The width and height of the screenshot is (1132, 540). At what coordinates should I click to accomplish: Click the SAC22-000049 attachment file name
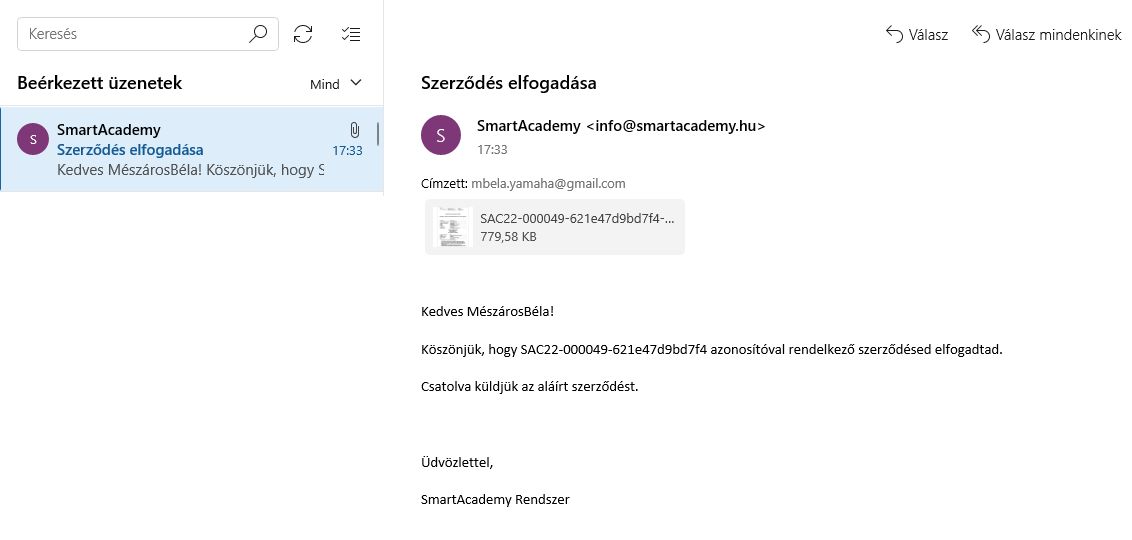pyautogui.click(x=577, y=218)
